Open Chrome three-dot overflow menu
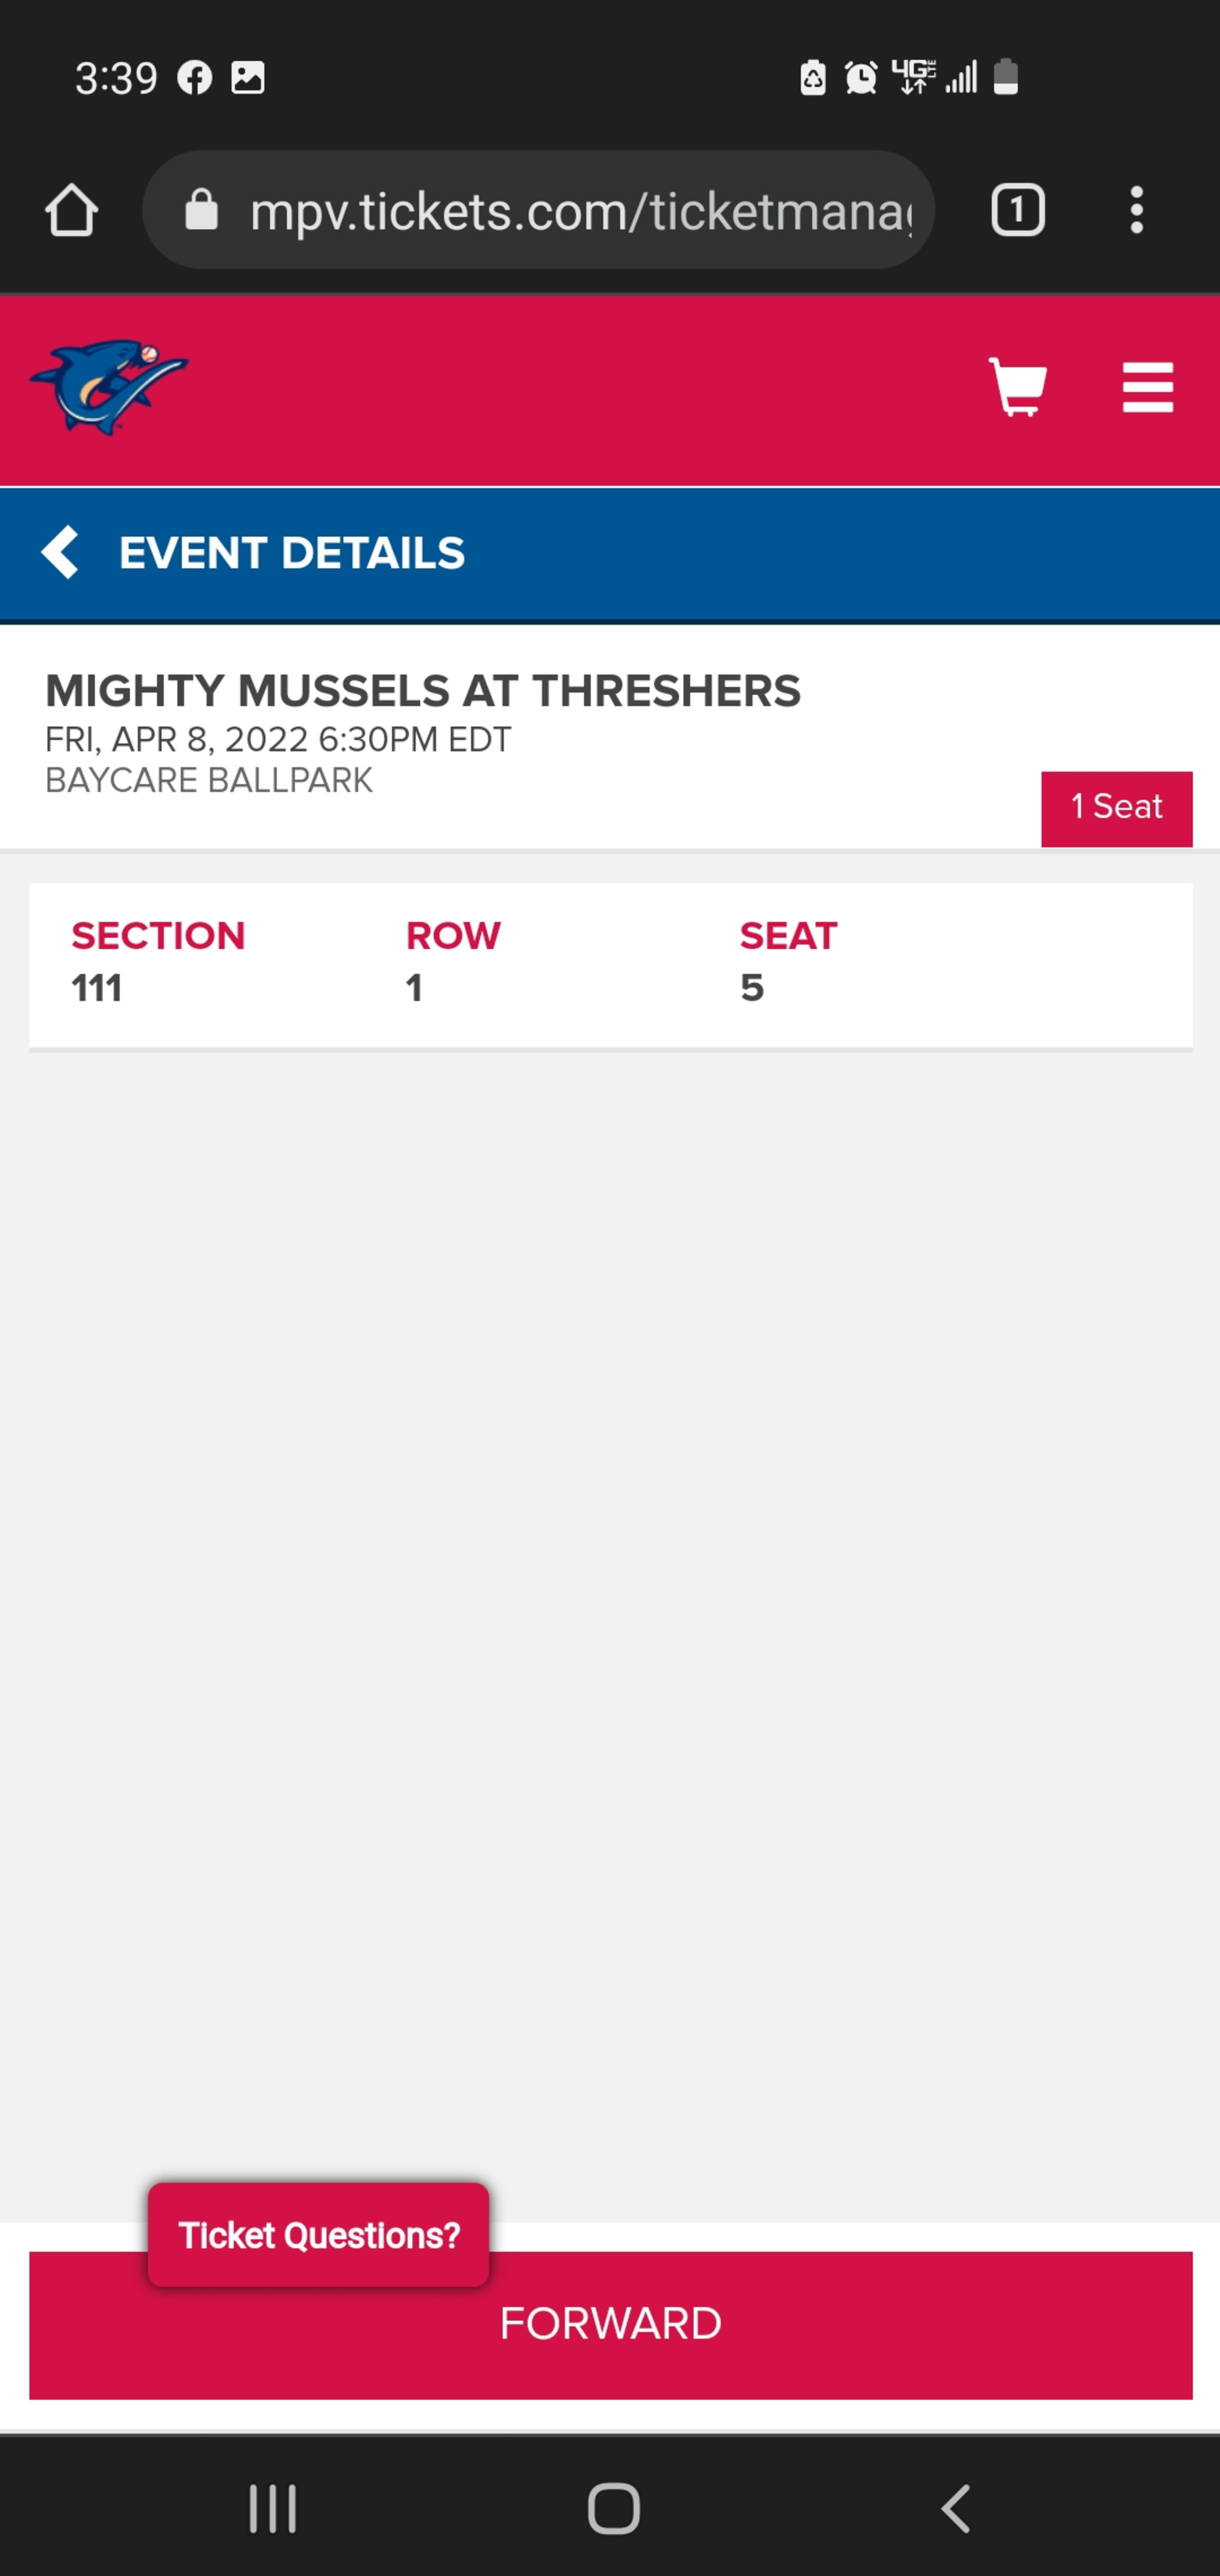 pos(1136,210)
